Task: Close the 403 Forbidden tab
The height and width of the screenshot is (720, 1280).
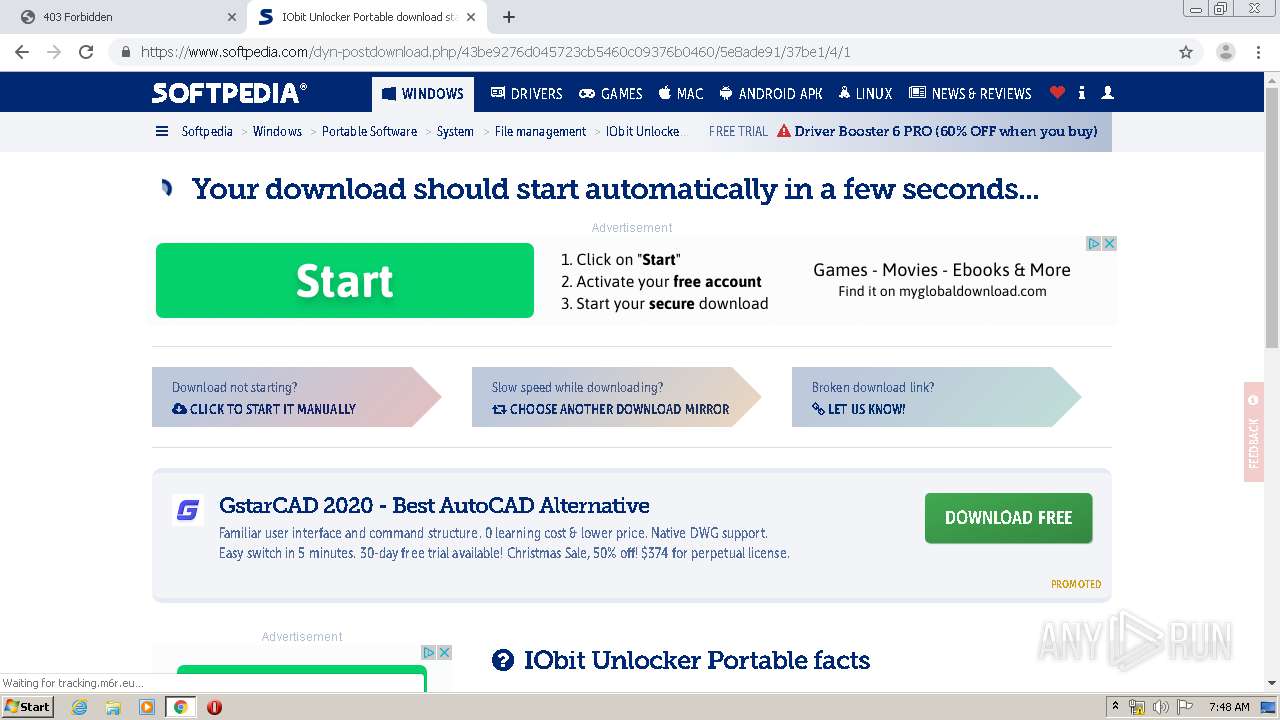Action: pos(232,17)
